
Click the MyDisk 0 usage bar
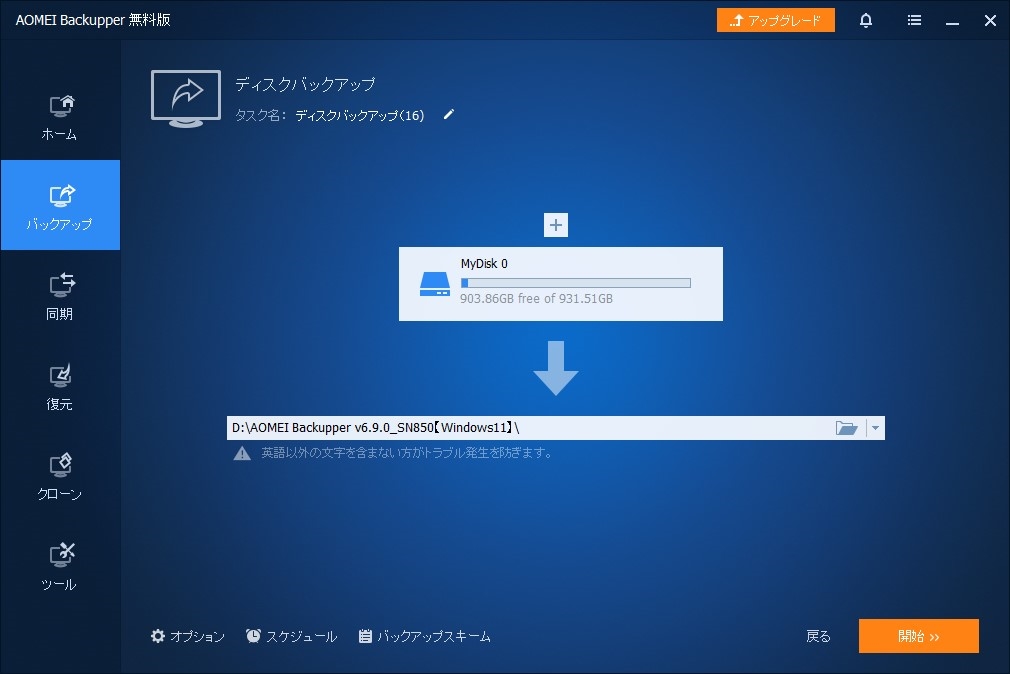[x=576, y=283]
